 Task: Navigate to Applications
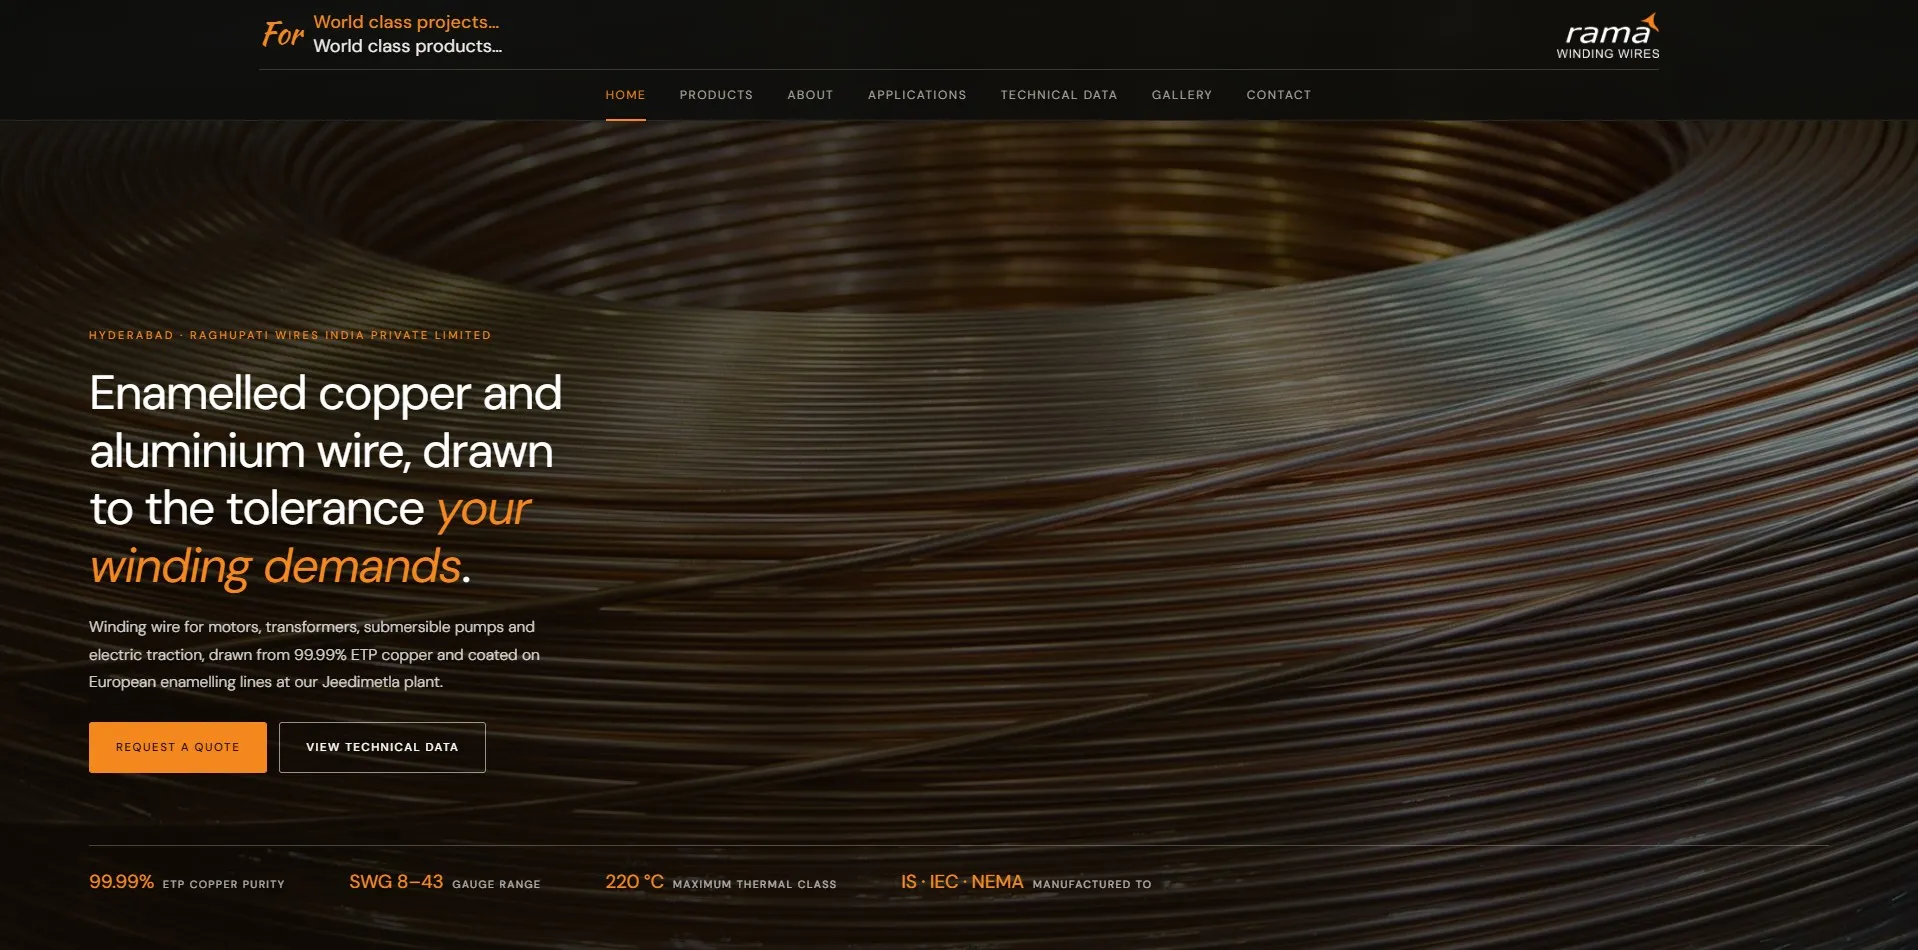click(917, 95)
